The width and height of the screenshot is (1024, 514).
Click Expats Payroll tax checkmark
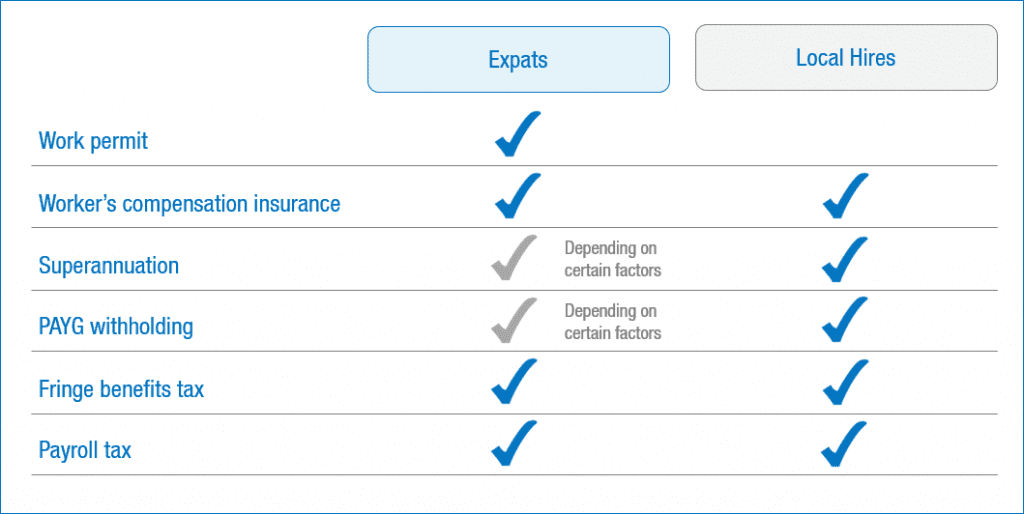coord(515,443)
